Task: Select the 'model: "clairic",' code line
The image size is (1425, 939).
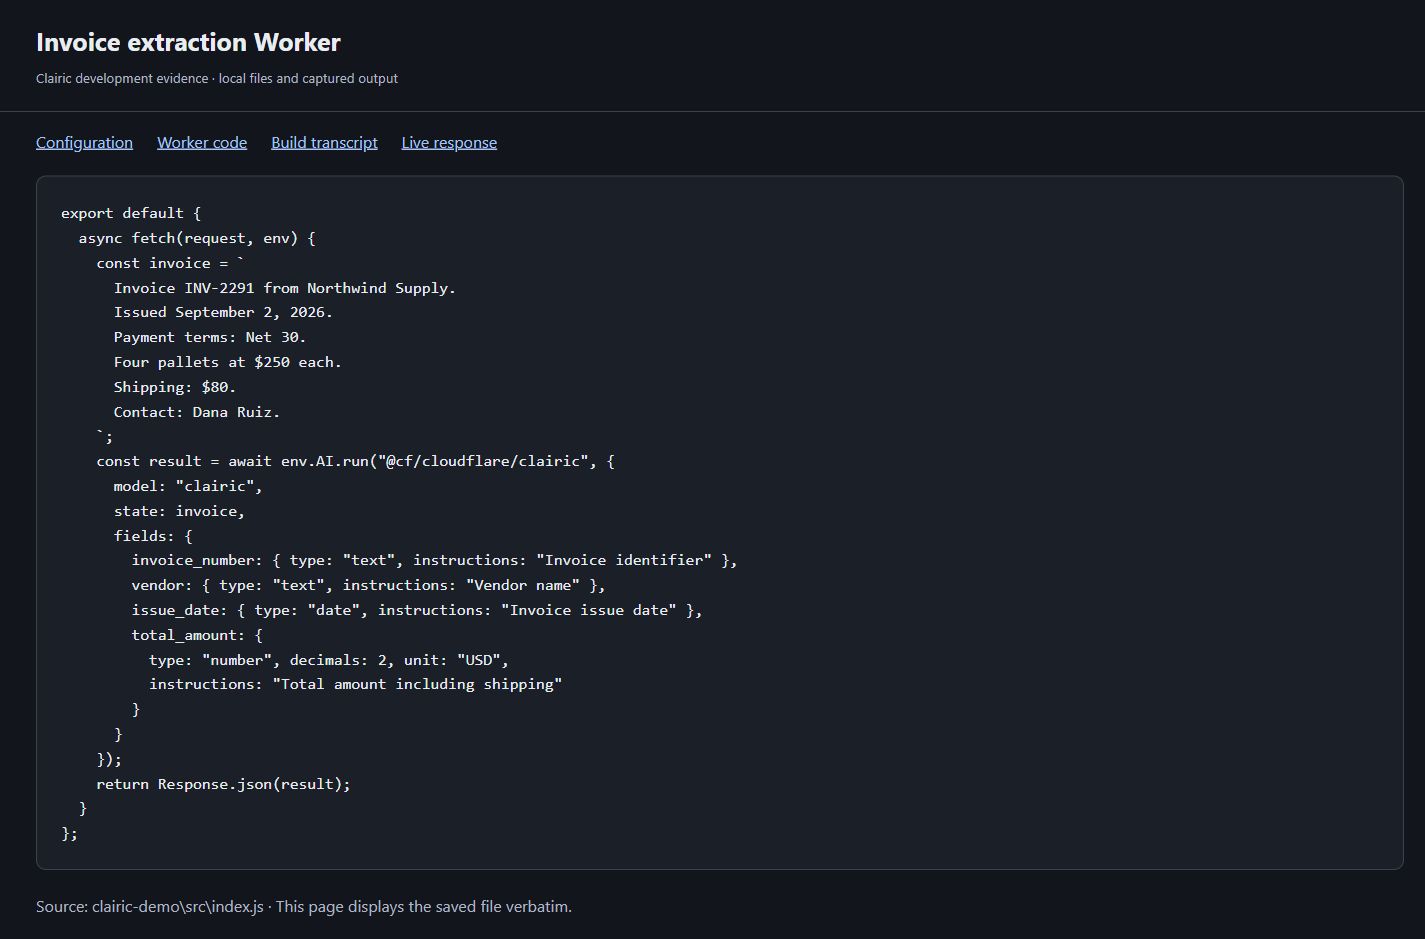Action: [x=188, y=486]
